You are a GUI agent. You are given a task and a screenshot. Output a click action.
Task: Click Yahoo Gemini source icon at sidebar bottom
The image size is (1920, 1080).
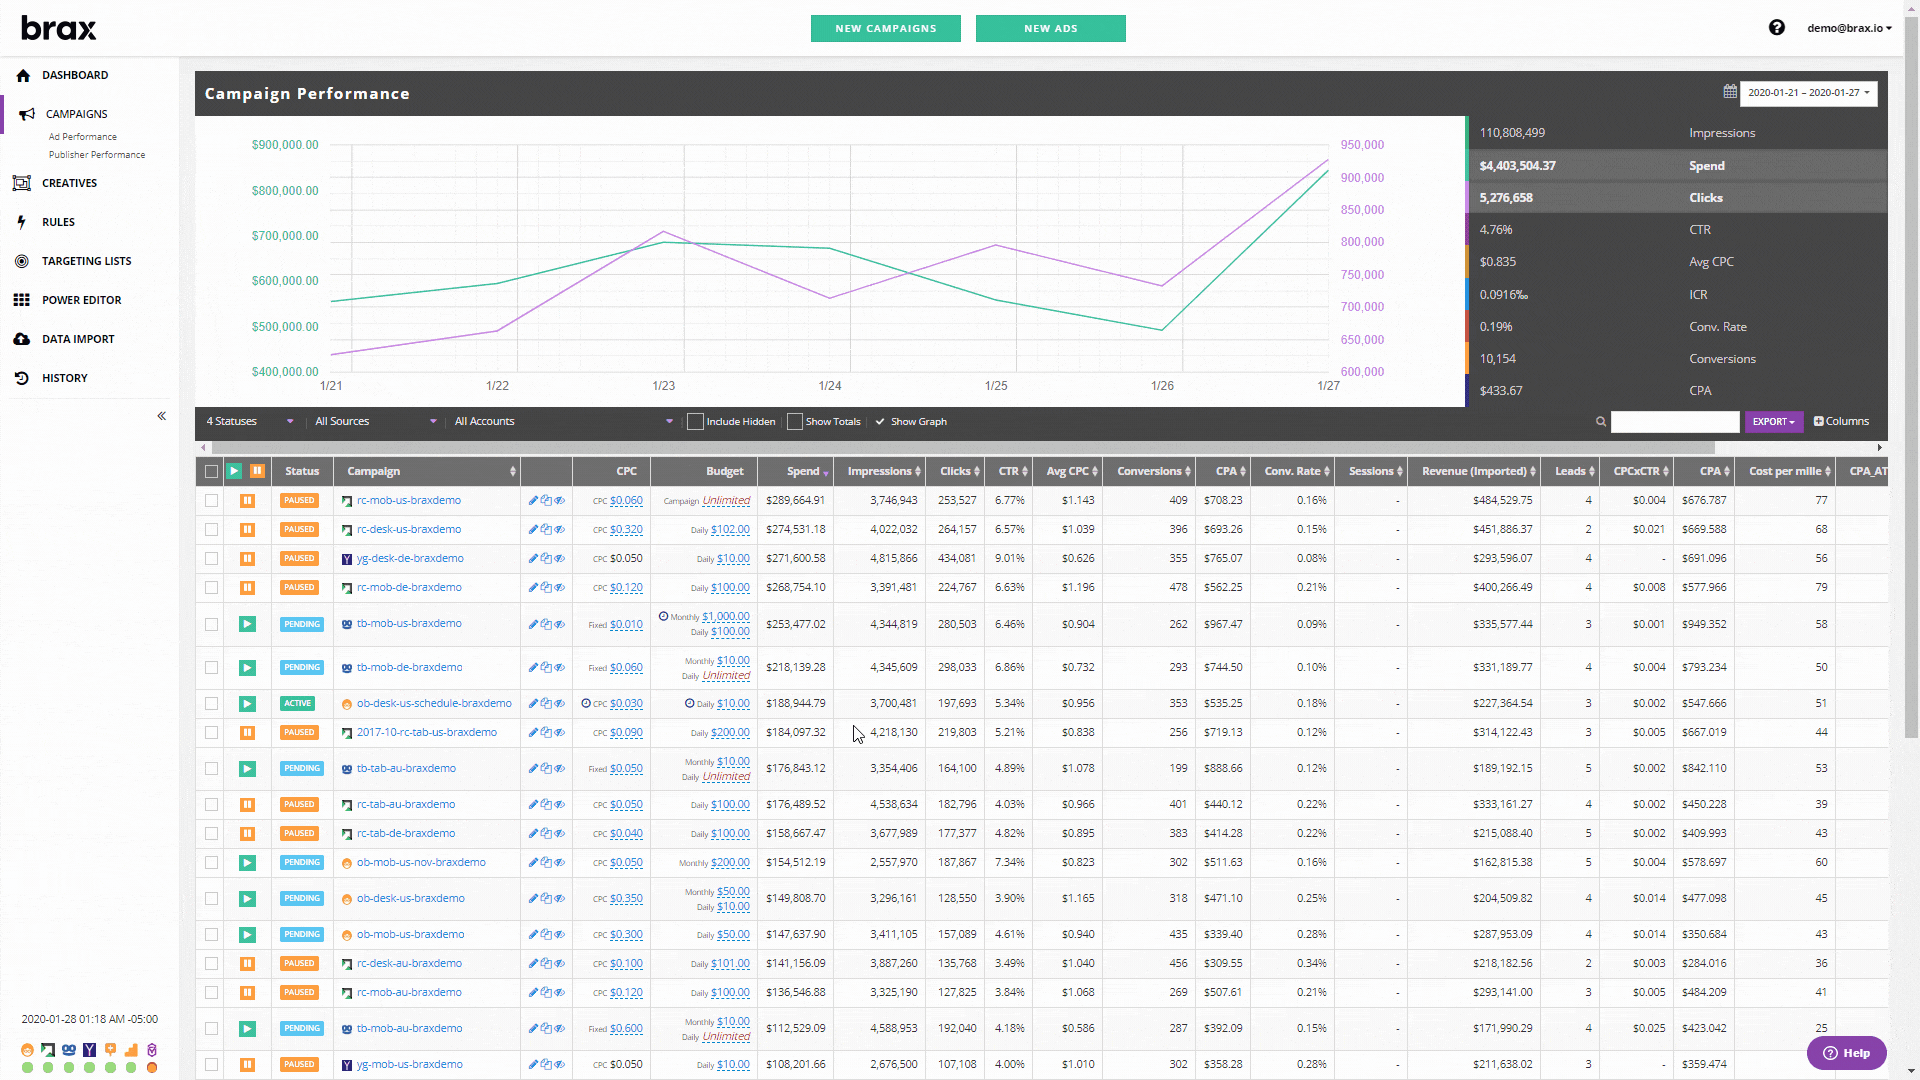click(x=89, y=1050)
